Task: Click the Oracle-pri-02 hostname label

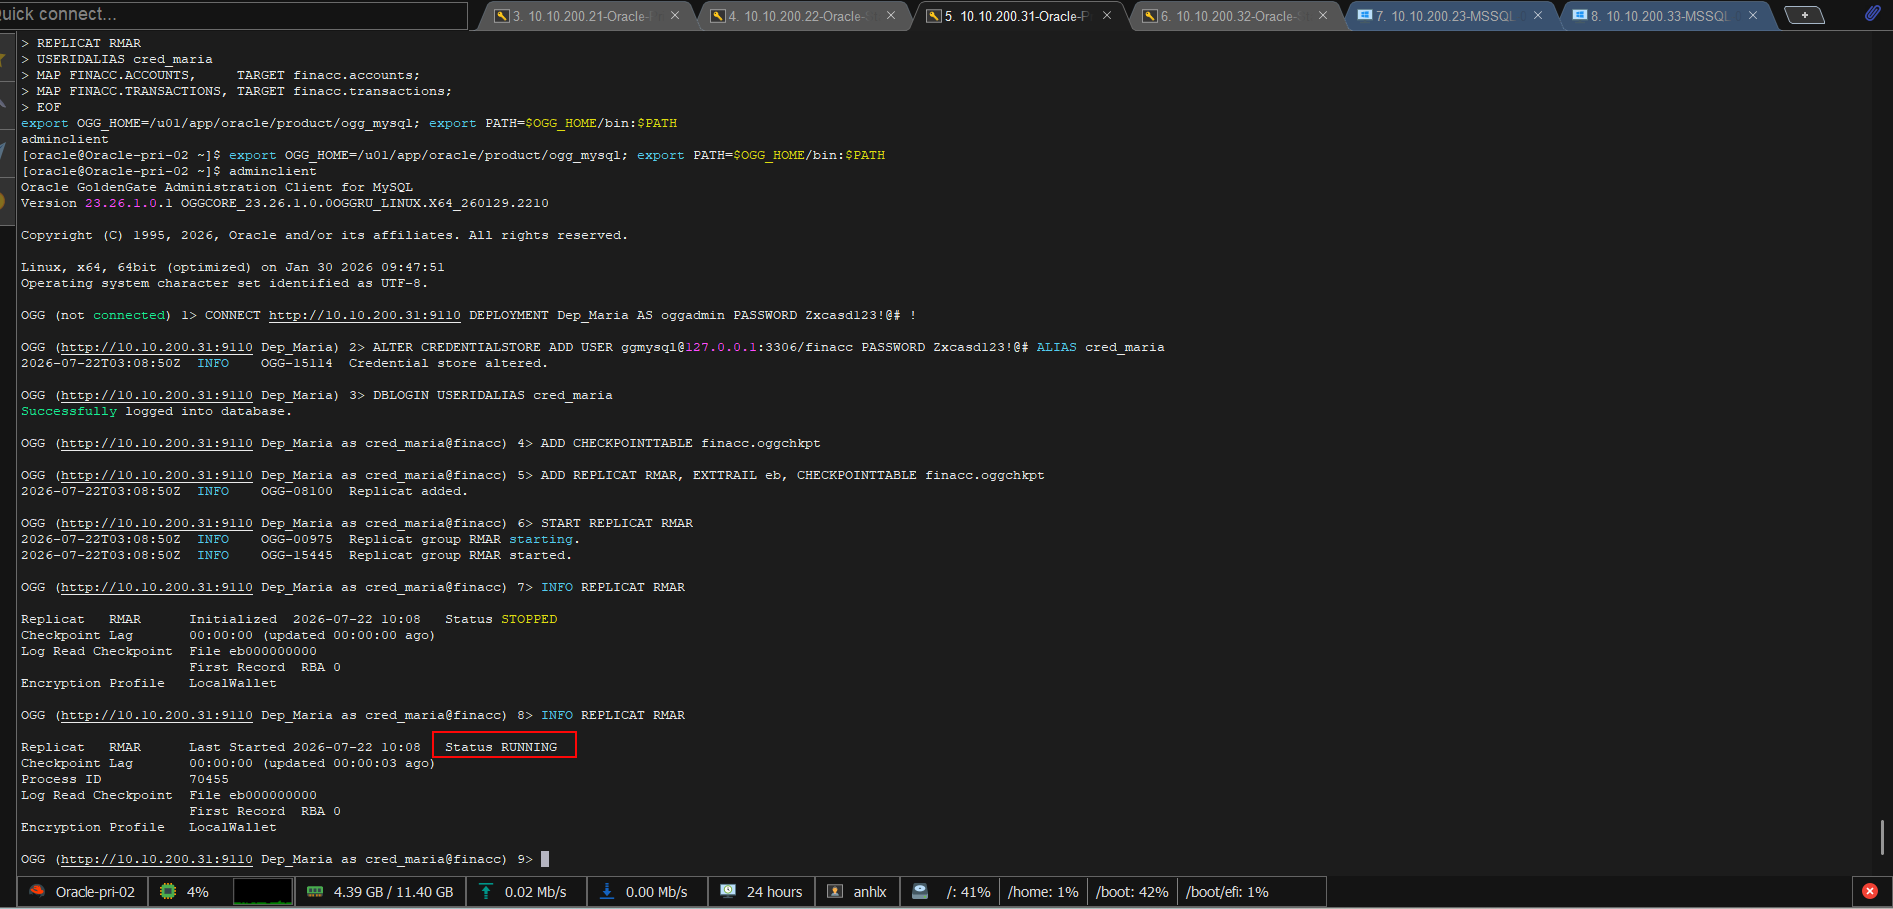Action: (95, 891)
